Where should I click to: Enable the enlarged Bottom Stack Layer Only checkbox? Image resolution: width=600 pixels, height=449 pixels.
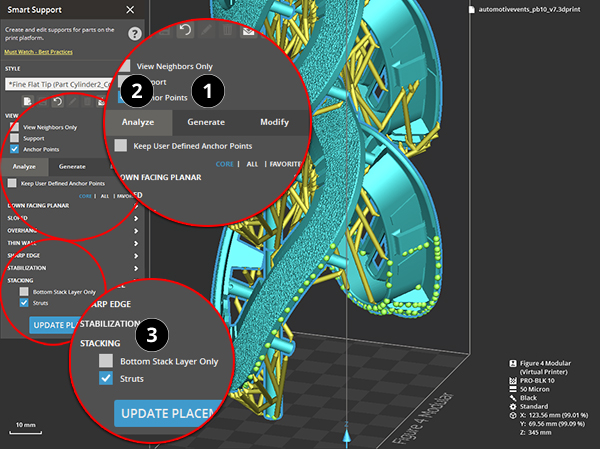106,361
